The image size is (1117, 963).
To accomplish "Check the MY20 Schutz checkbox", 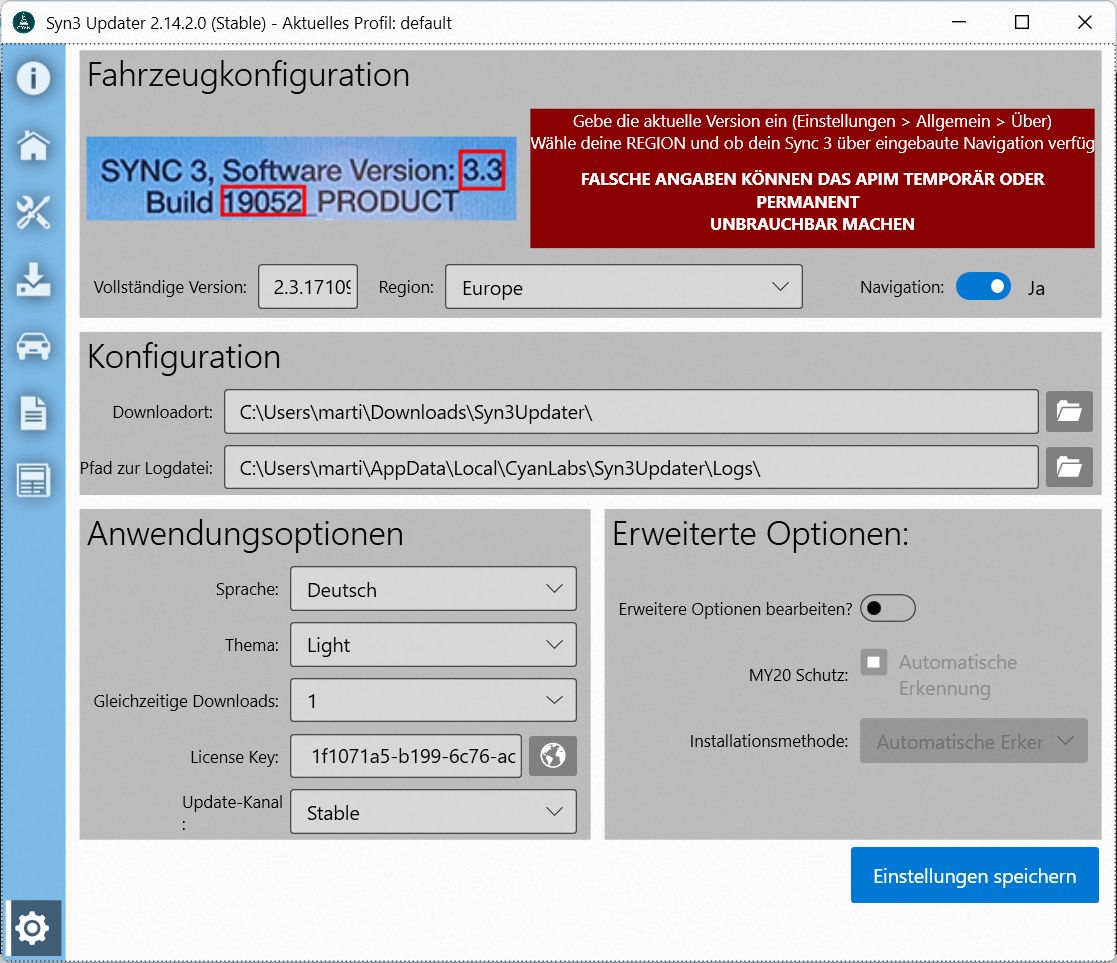I will coord(874,662).
